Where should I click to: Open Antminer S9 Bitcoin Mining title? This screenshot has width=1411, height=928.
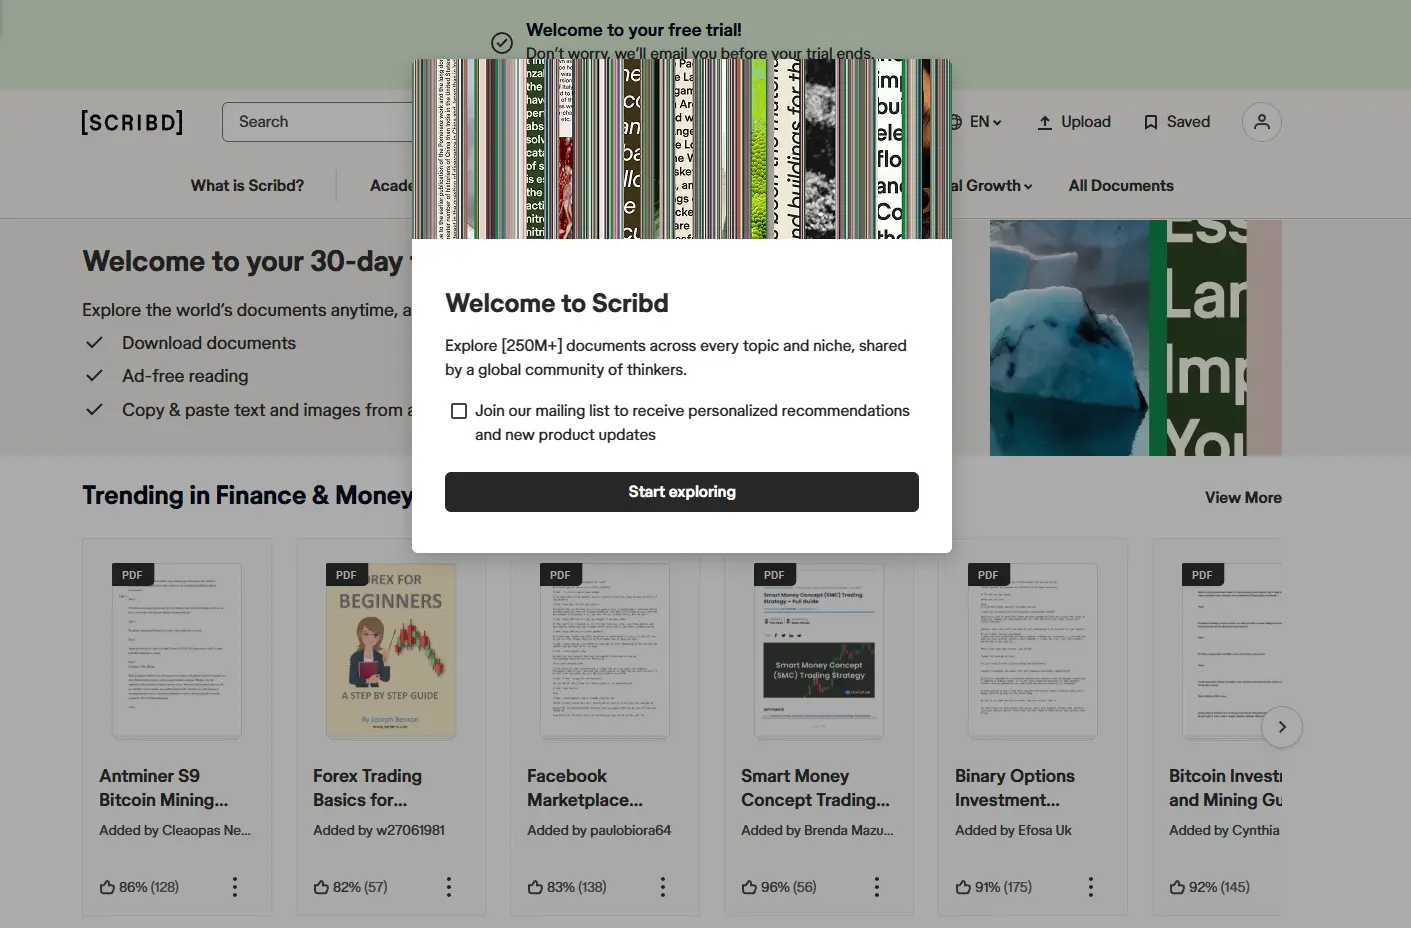164,788
